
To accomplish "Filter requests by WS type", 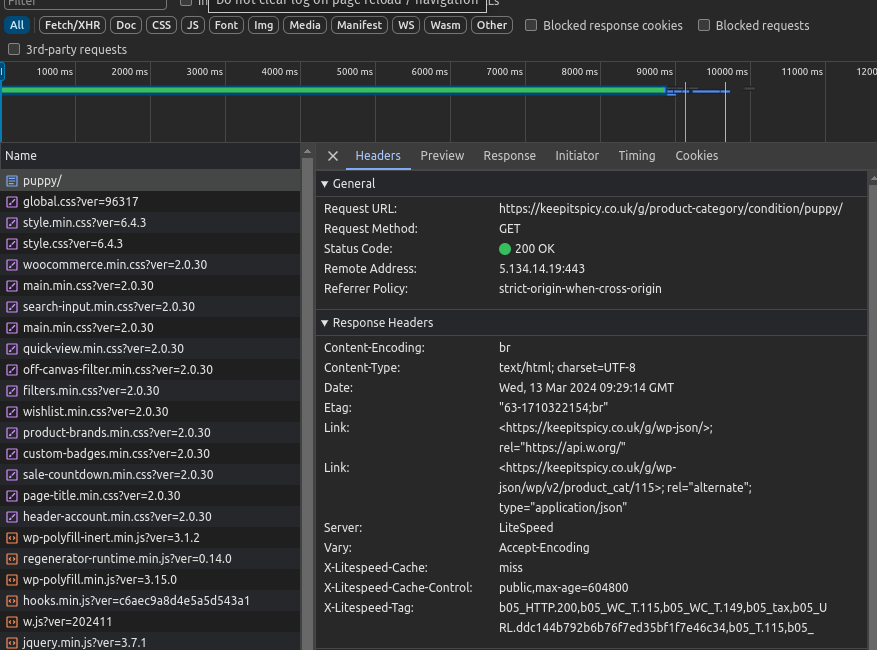I will 406,25.
